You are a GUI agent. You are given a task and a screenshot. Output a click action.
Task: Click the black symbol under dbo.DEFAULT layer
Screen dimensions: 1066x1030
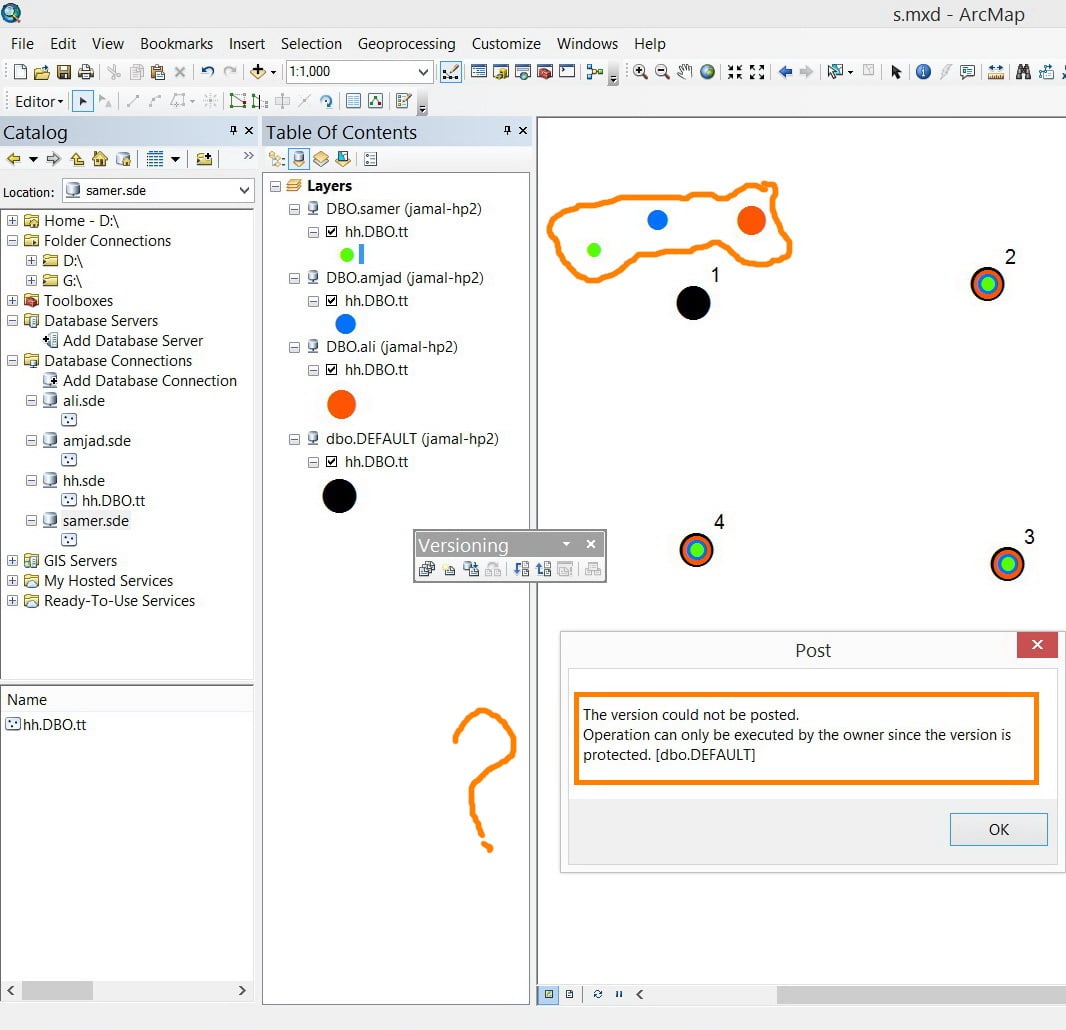[339, 496]
